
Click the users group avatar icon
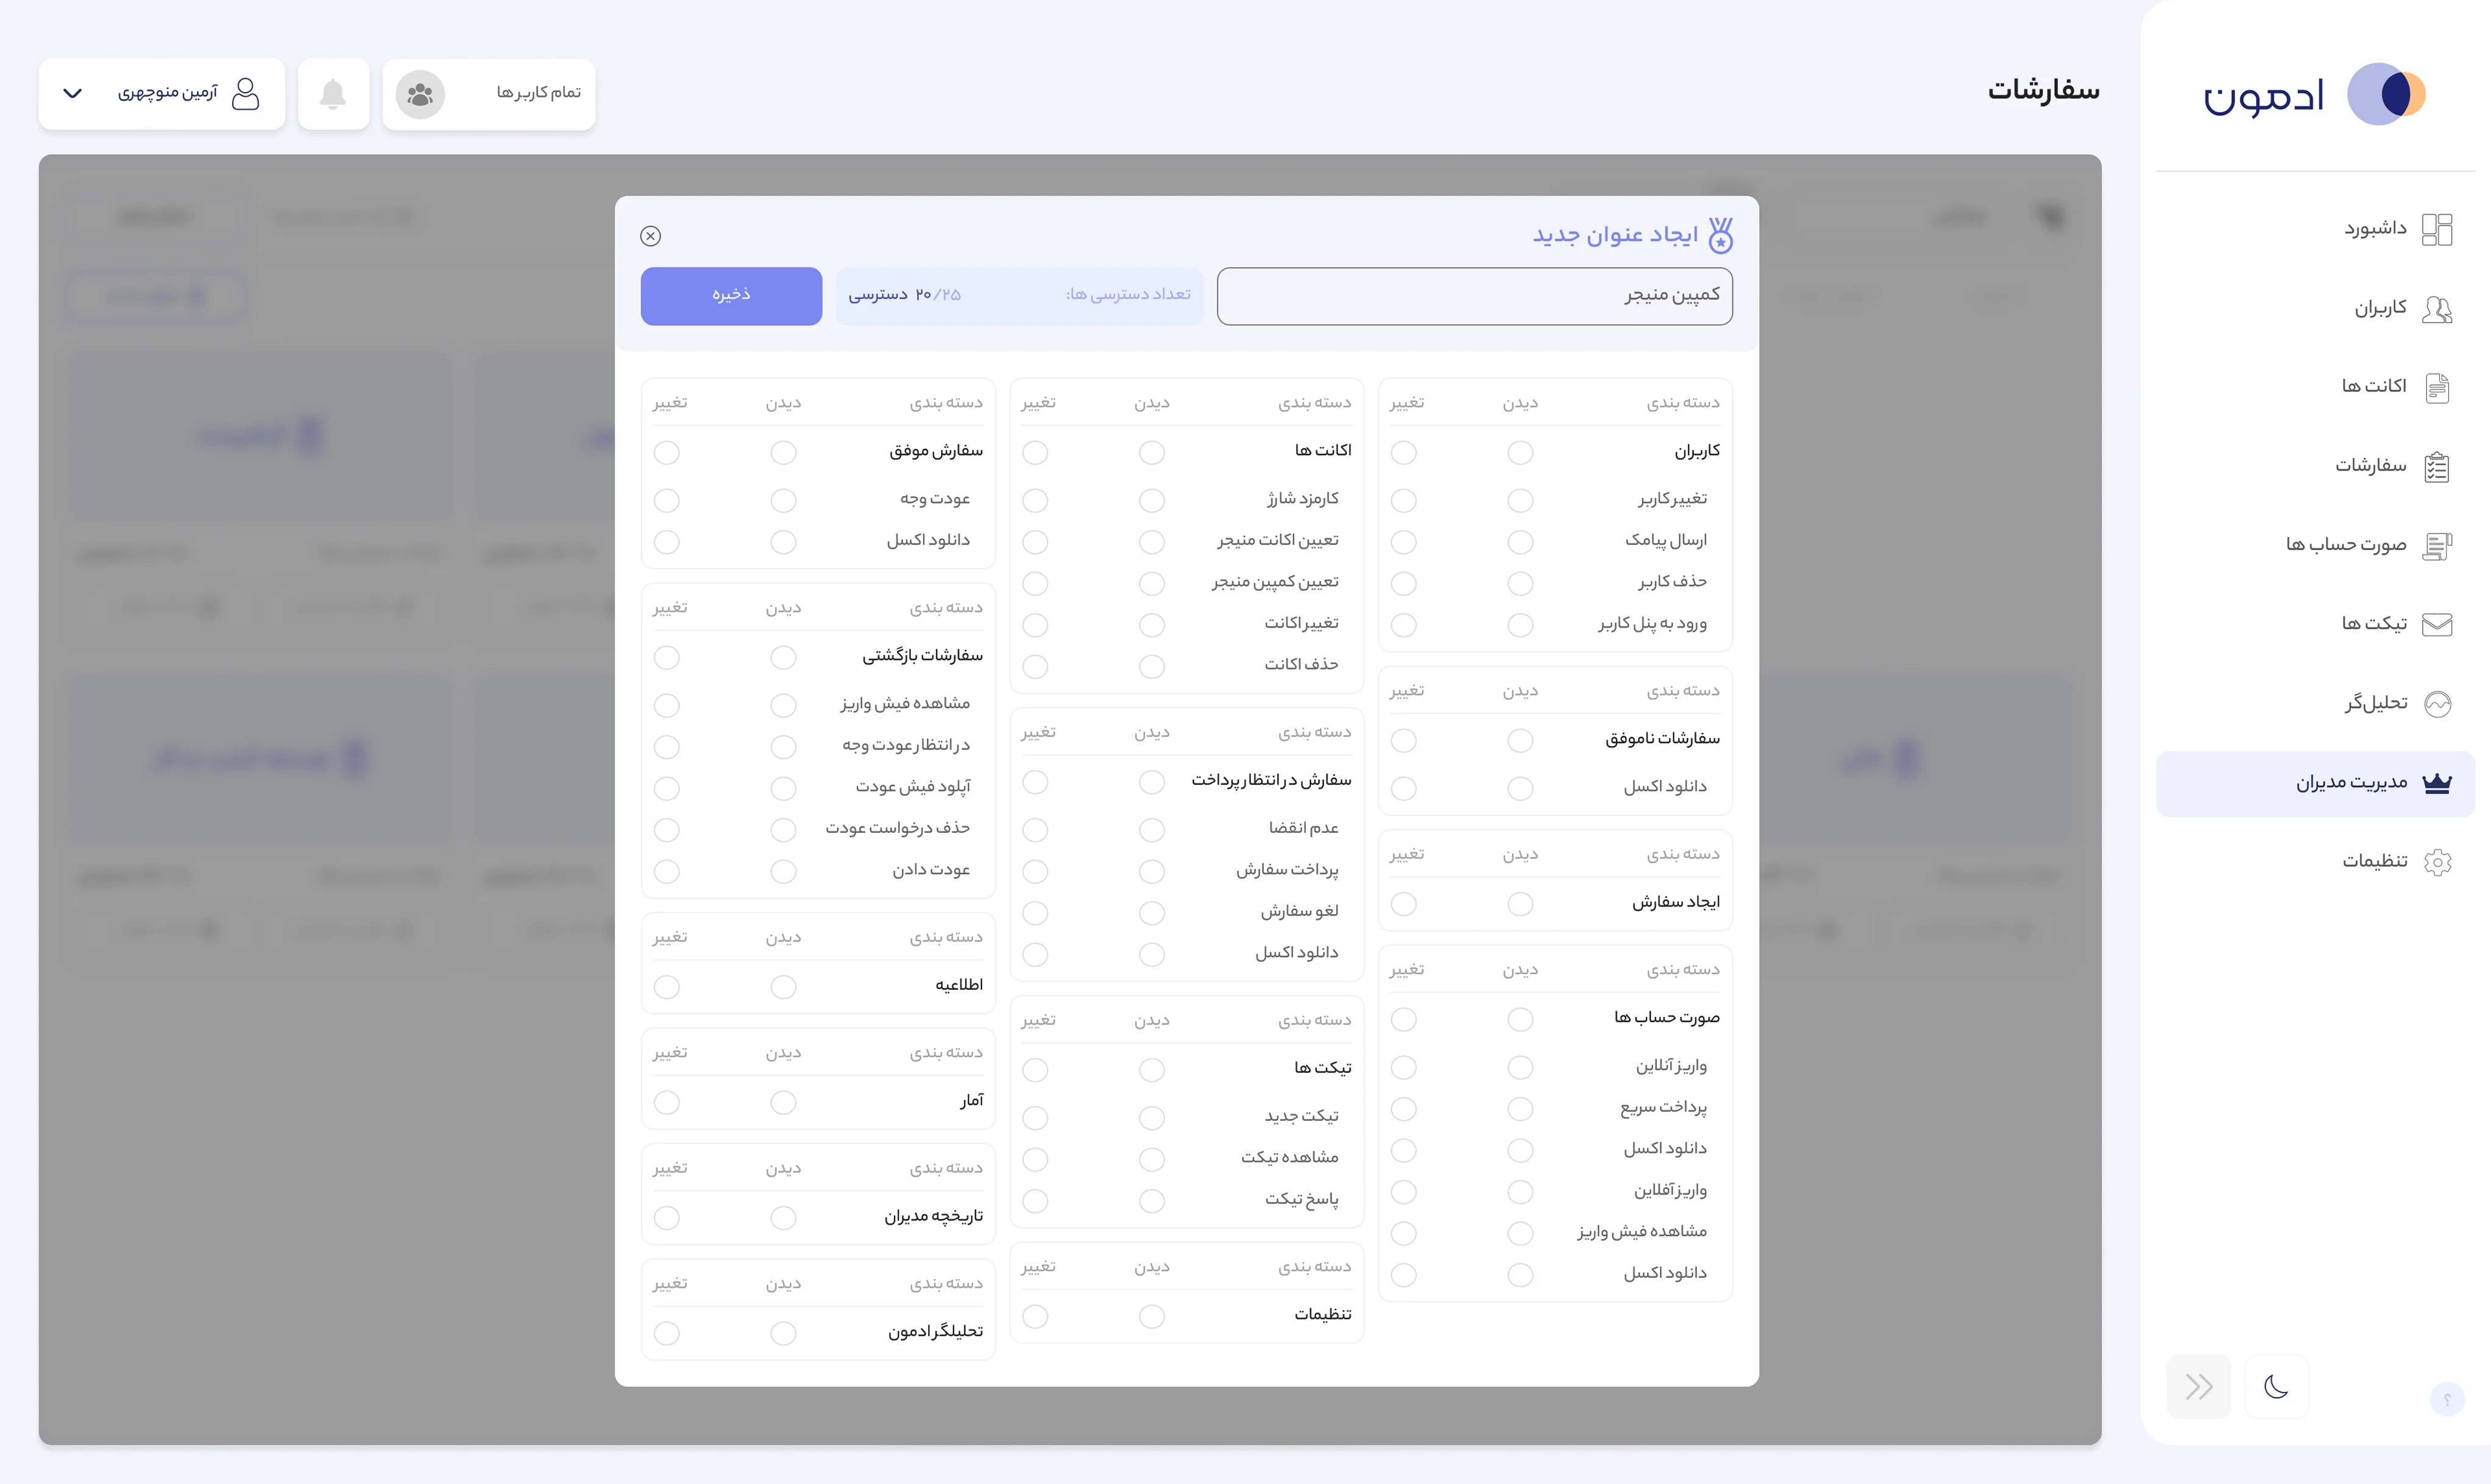point(420,94)
